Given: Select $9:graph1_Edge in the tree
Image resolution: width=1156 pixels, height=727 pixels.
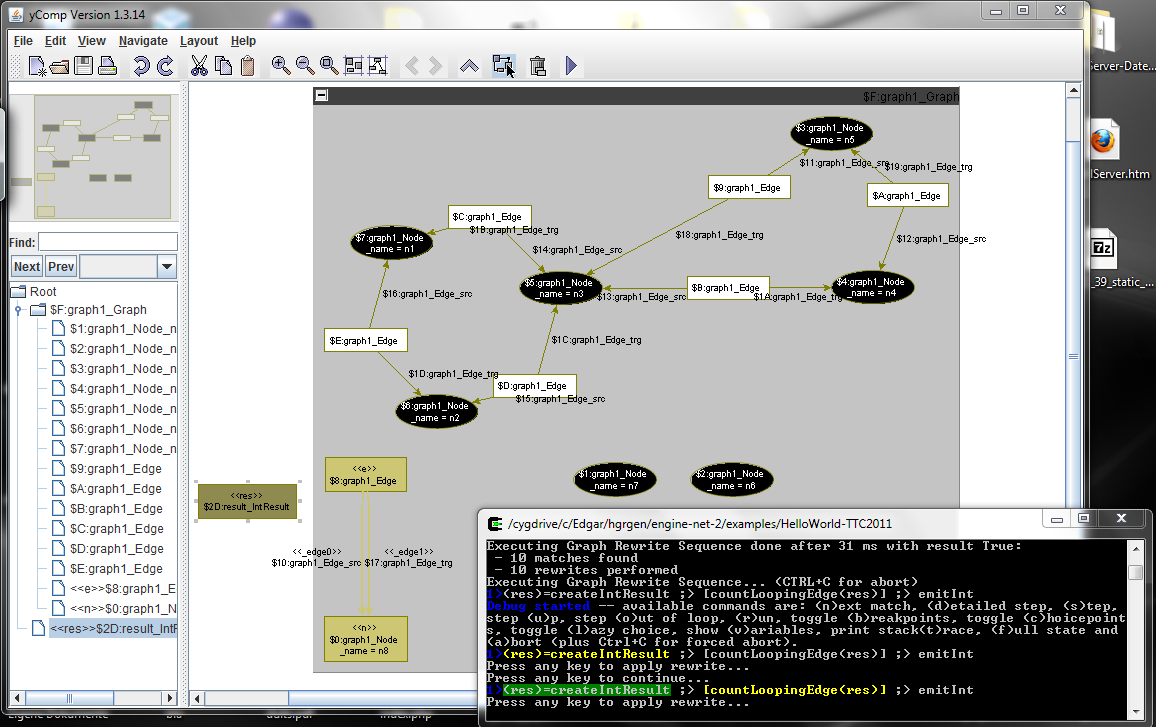Looking at the screenshot, I should 115,469.
